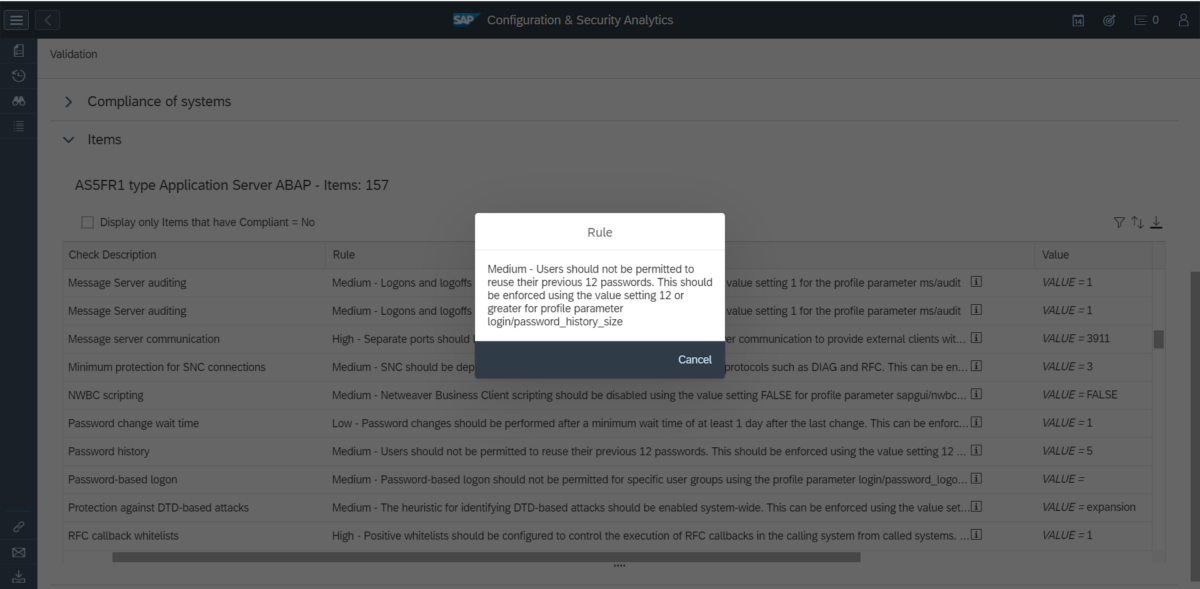Click the calendar icon in the header
The height and width of the screenshot is (589, 1200).
pos(1078,19)
